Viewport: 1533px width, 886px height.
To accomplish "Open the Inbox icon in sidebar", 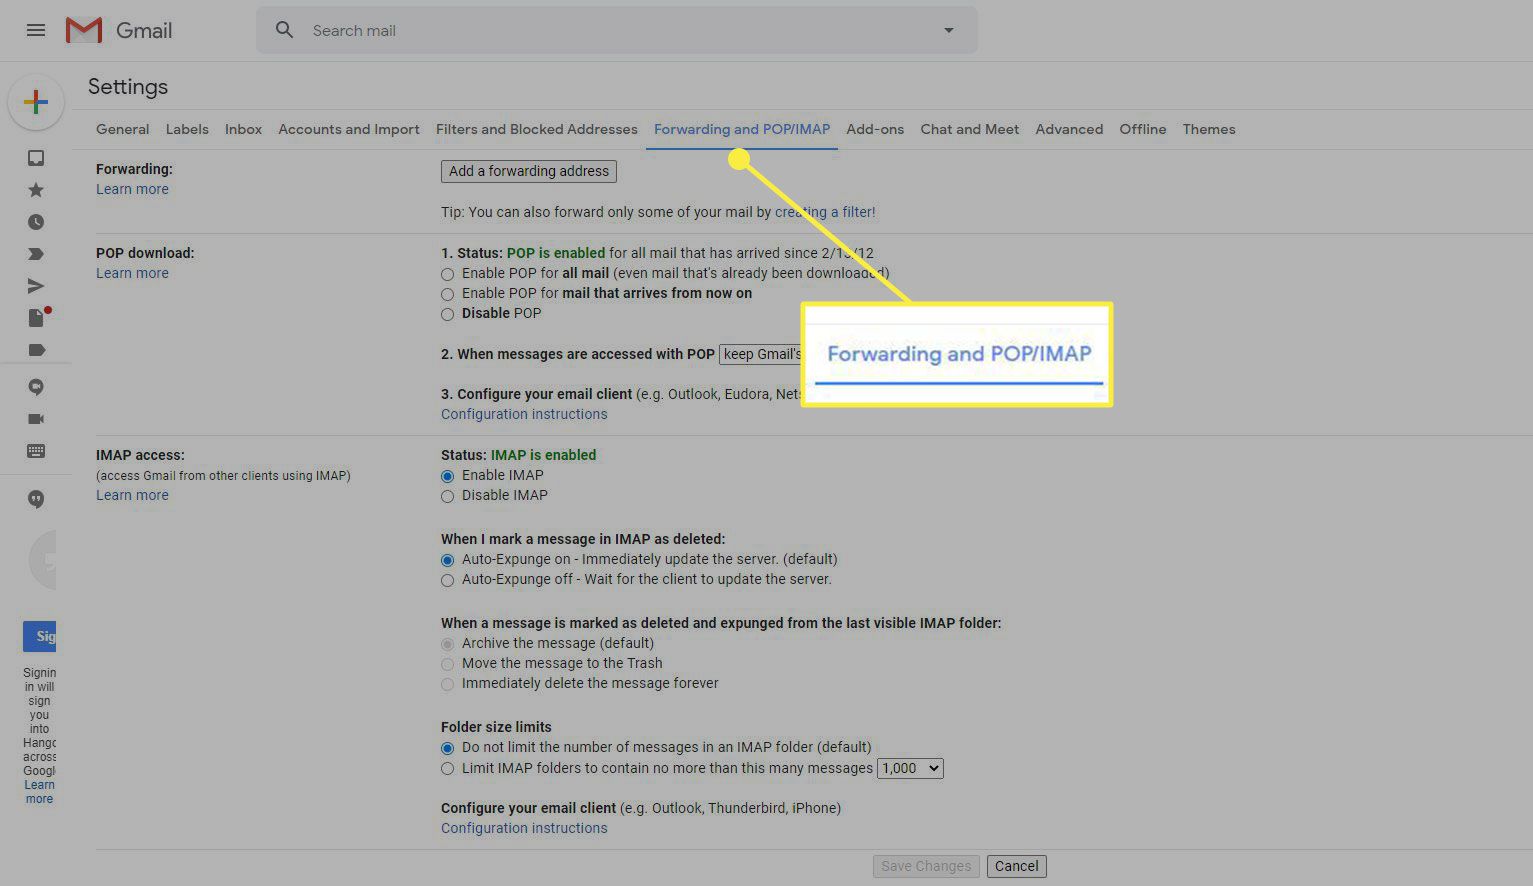I will click(x=36, y=158).
